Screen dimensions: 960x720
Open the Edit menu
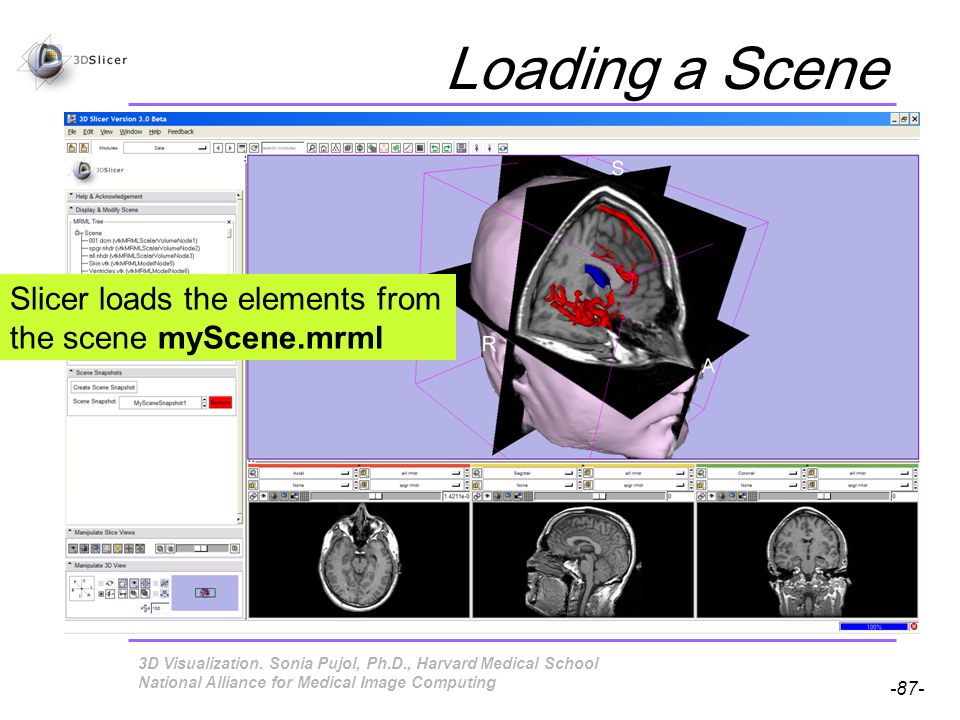coord(88,132)
